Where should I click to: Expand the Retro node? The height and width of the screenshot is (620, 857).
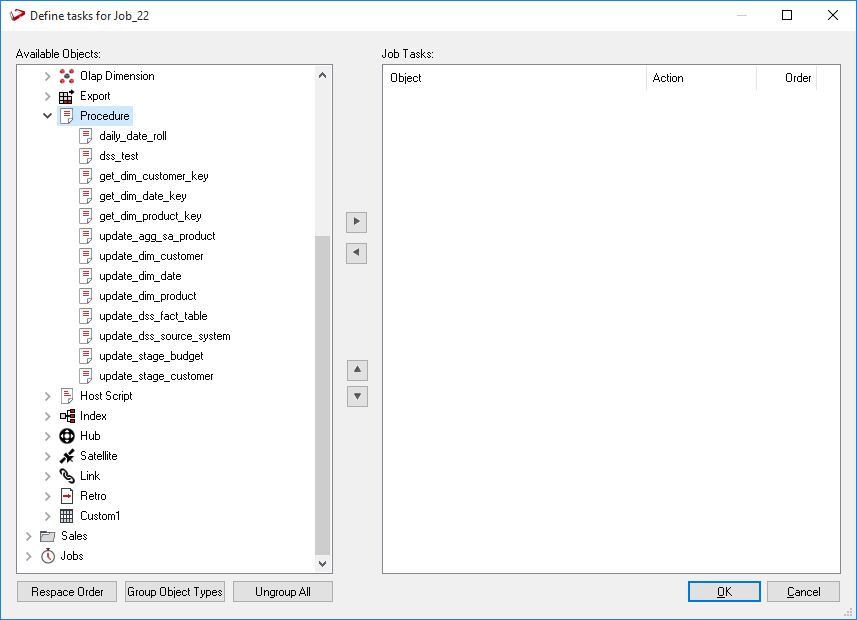tap(48, 496)
